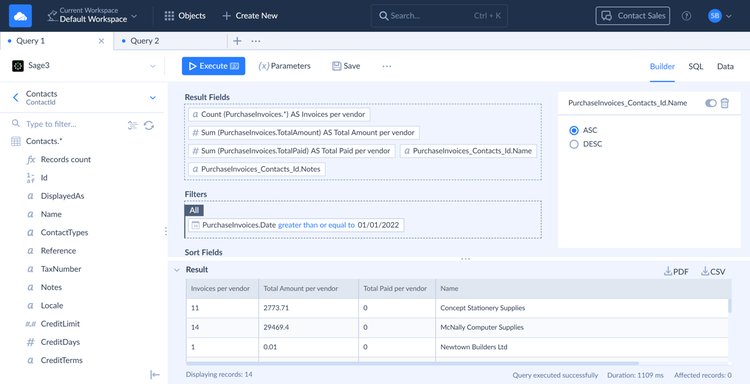
Task: Open the Objects grid menu
Action: pos(185,16)
